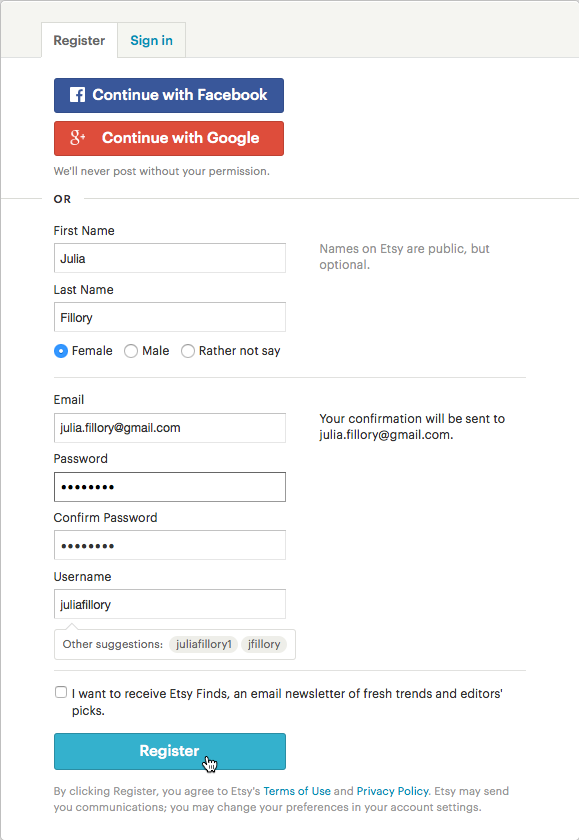Enable the Etsy Finds newsletter checkbox
Viewport: 579px width, 840px height.
point(61,692)
